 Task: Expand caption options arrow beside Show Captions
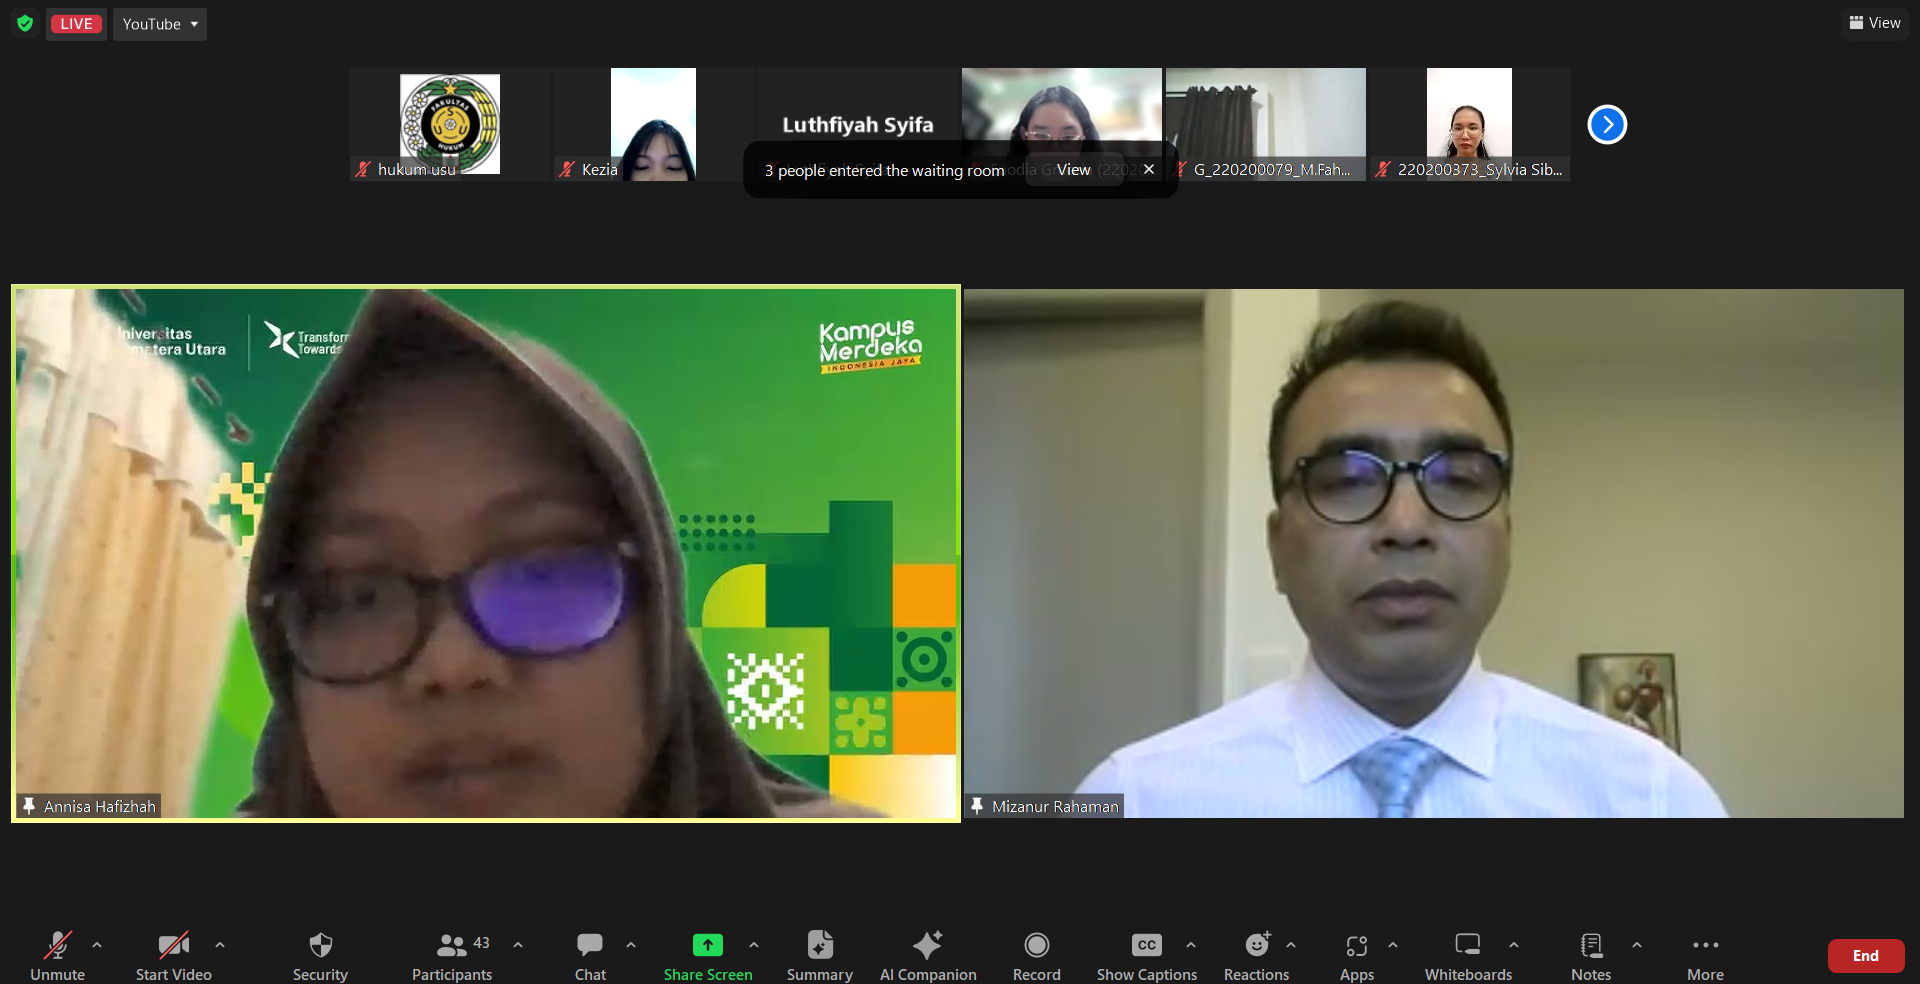coord(1191,944)
